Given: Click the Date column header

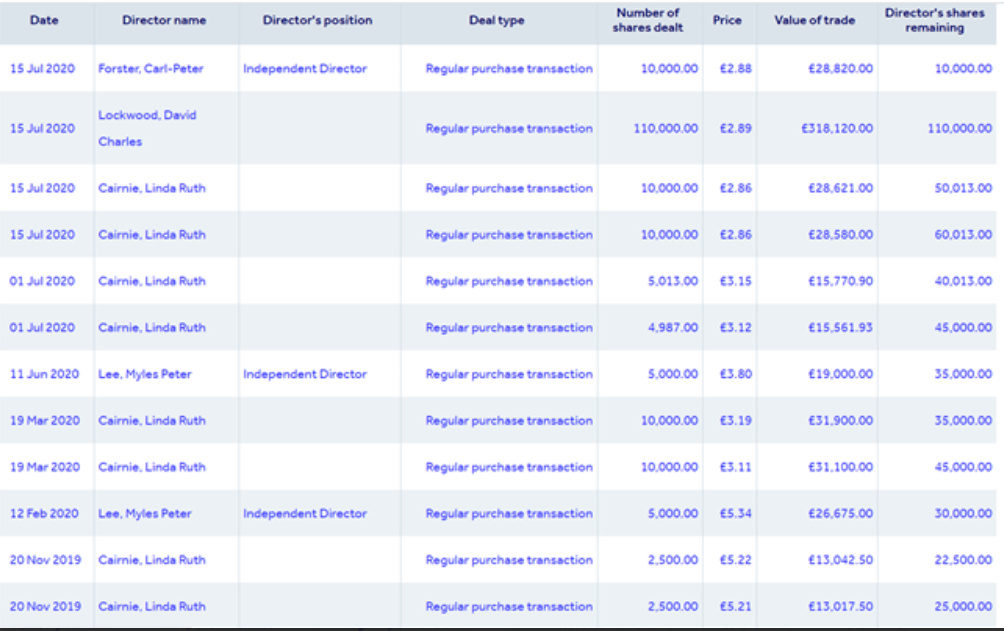Looking at the screenshot, I should (x=44, y=21).
